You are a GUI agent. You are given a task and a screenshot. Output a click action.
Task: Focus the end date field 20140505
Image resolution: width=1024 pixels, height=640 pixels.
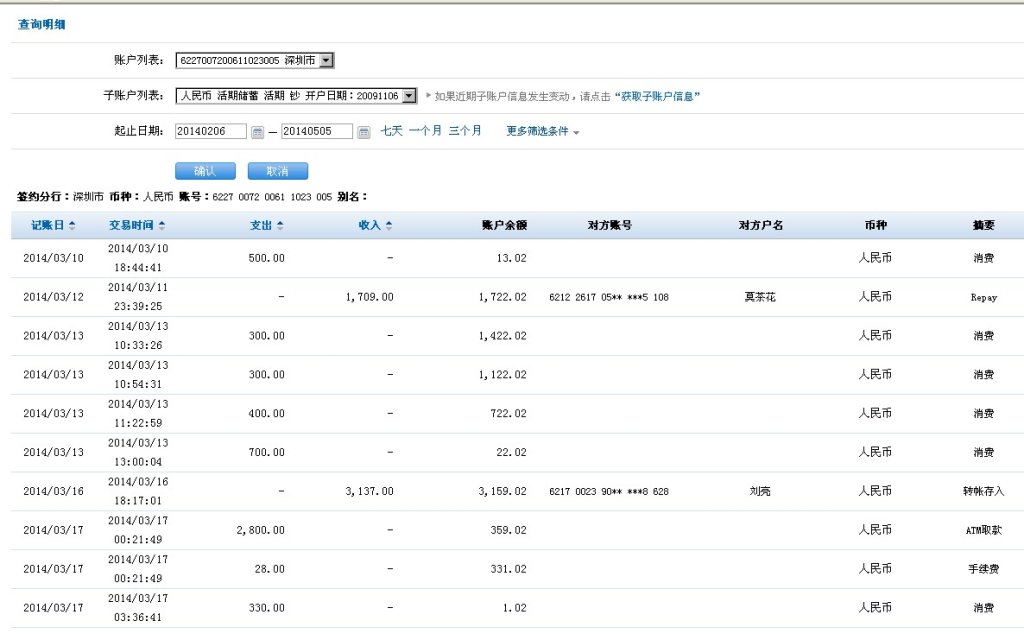click(x=316, y=132)
